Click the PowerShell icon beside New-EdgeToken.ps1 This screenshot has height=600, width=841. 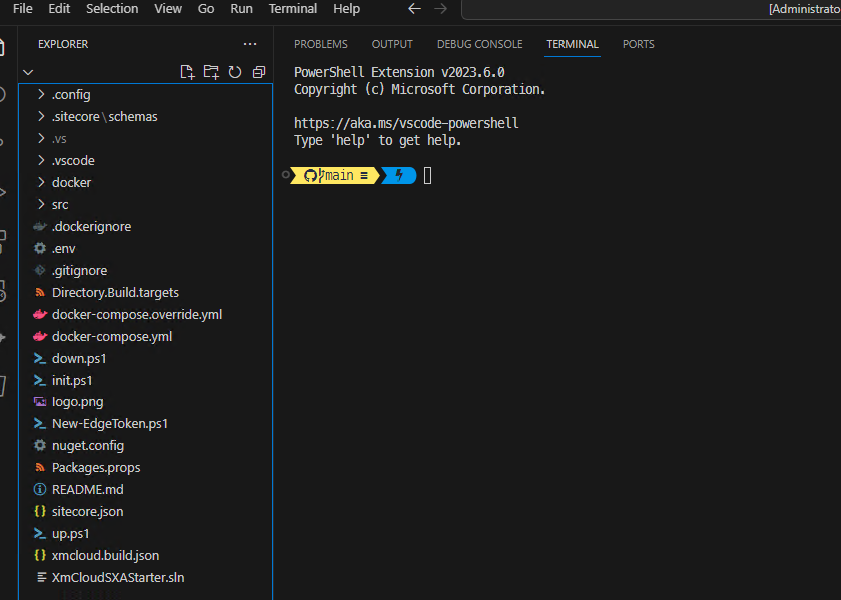click(40, 424)
